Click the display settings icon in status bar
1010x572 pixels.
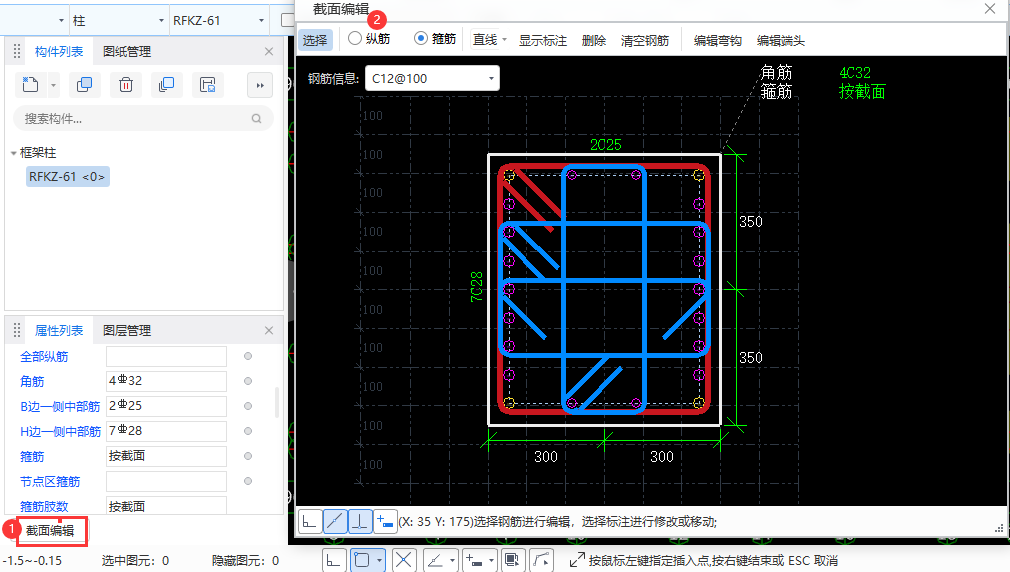[x=512, y=560]
